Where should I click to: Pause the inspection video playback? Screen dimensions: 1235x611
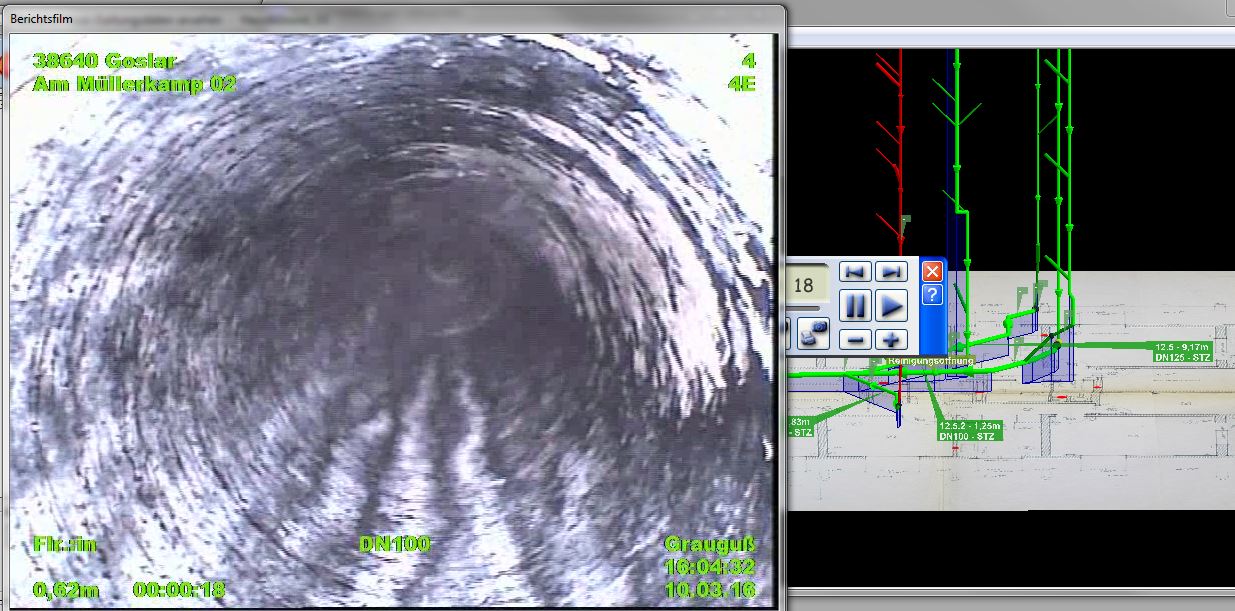point(854,305)
